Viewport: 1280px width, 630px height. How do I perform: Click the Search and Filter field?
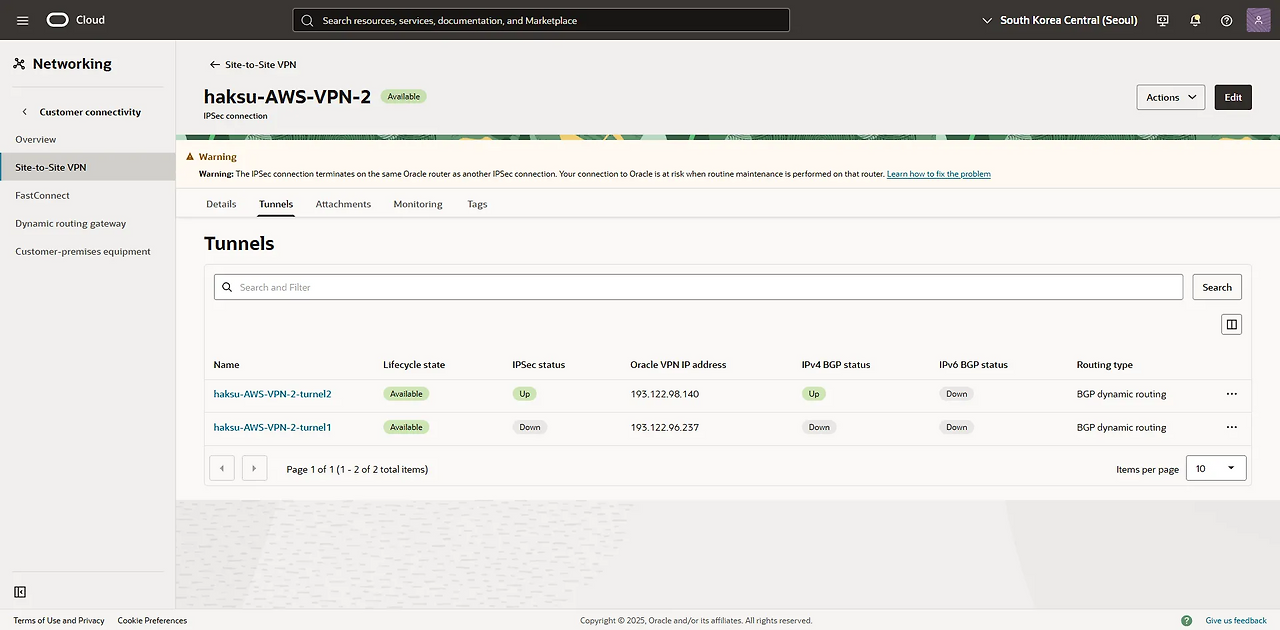coord(698,287)
